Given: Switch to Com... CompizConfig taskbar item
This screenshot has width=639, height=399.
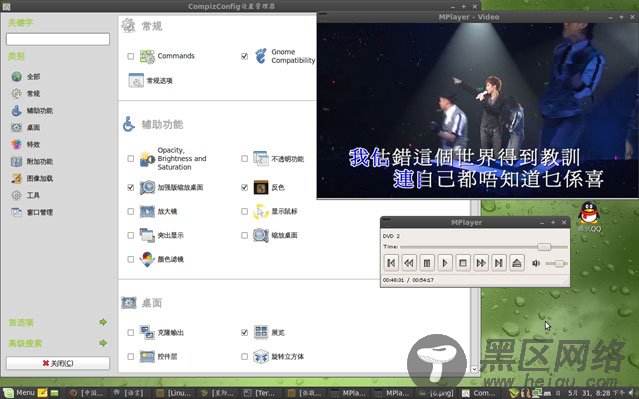Looking at the screenshot, I should tap(479, 393).
